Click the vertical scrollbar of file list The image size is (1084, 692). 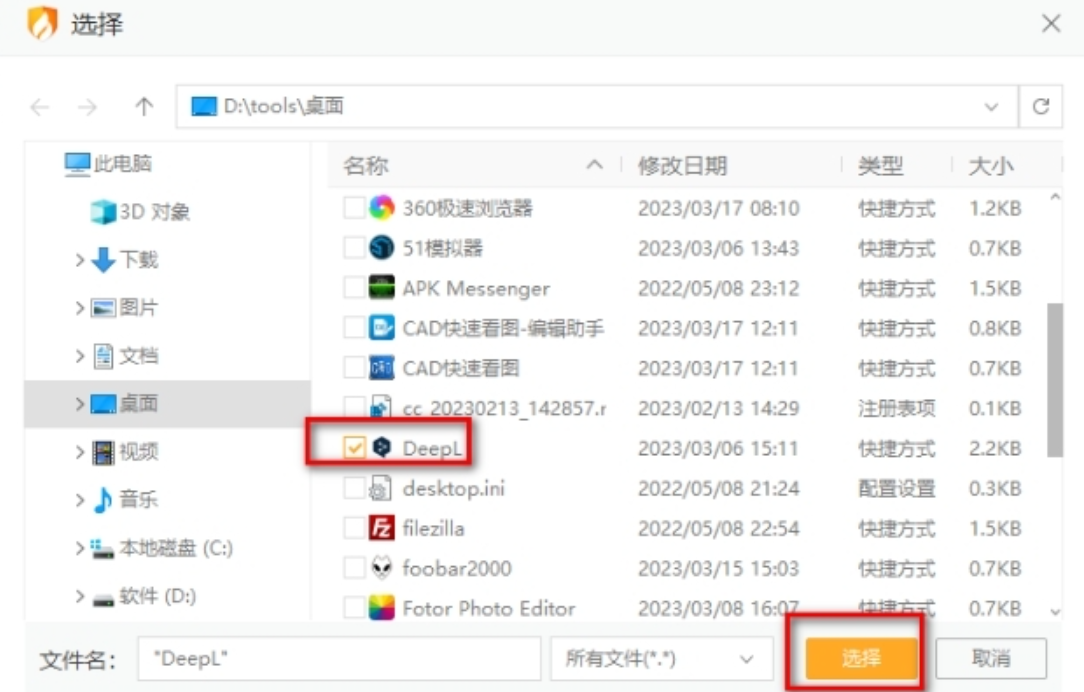point(1054,380)
